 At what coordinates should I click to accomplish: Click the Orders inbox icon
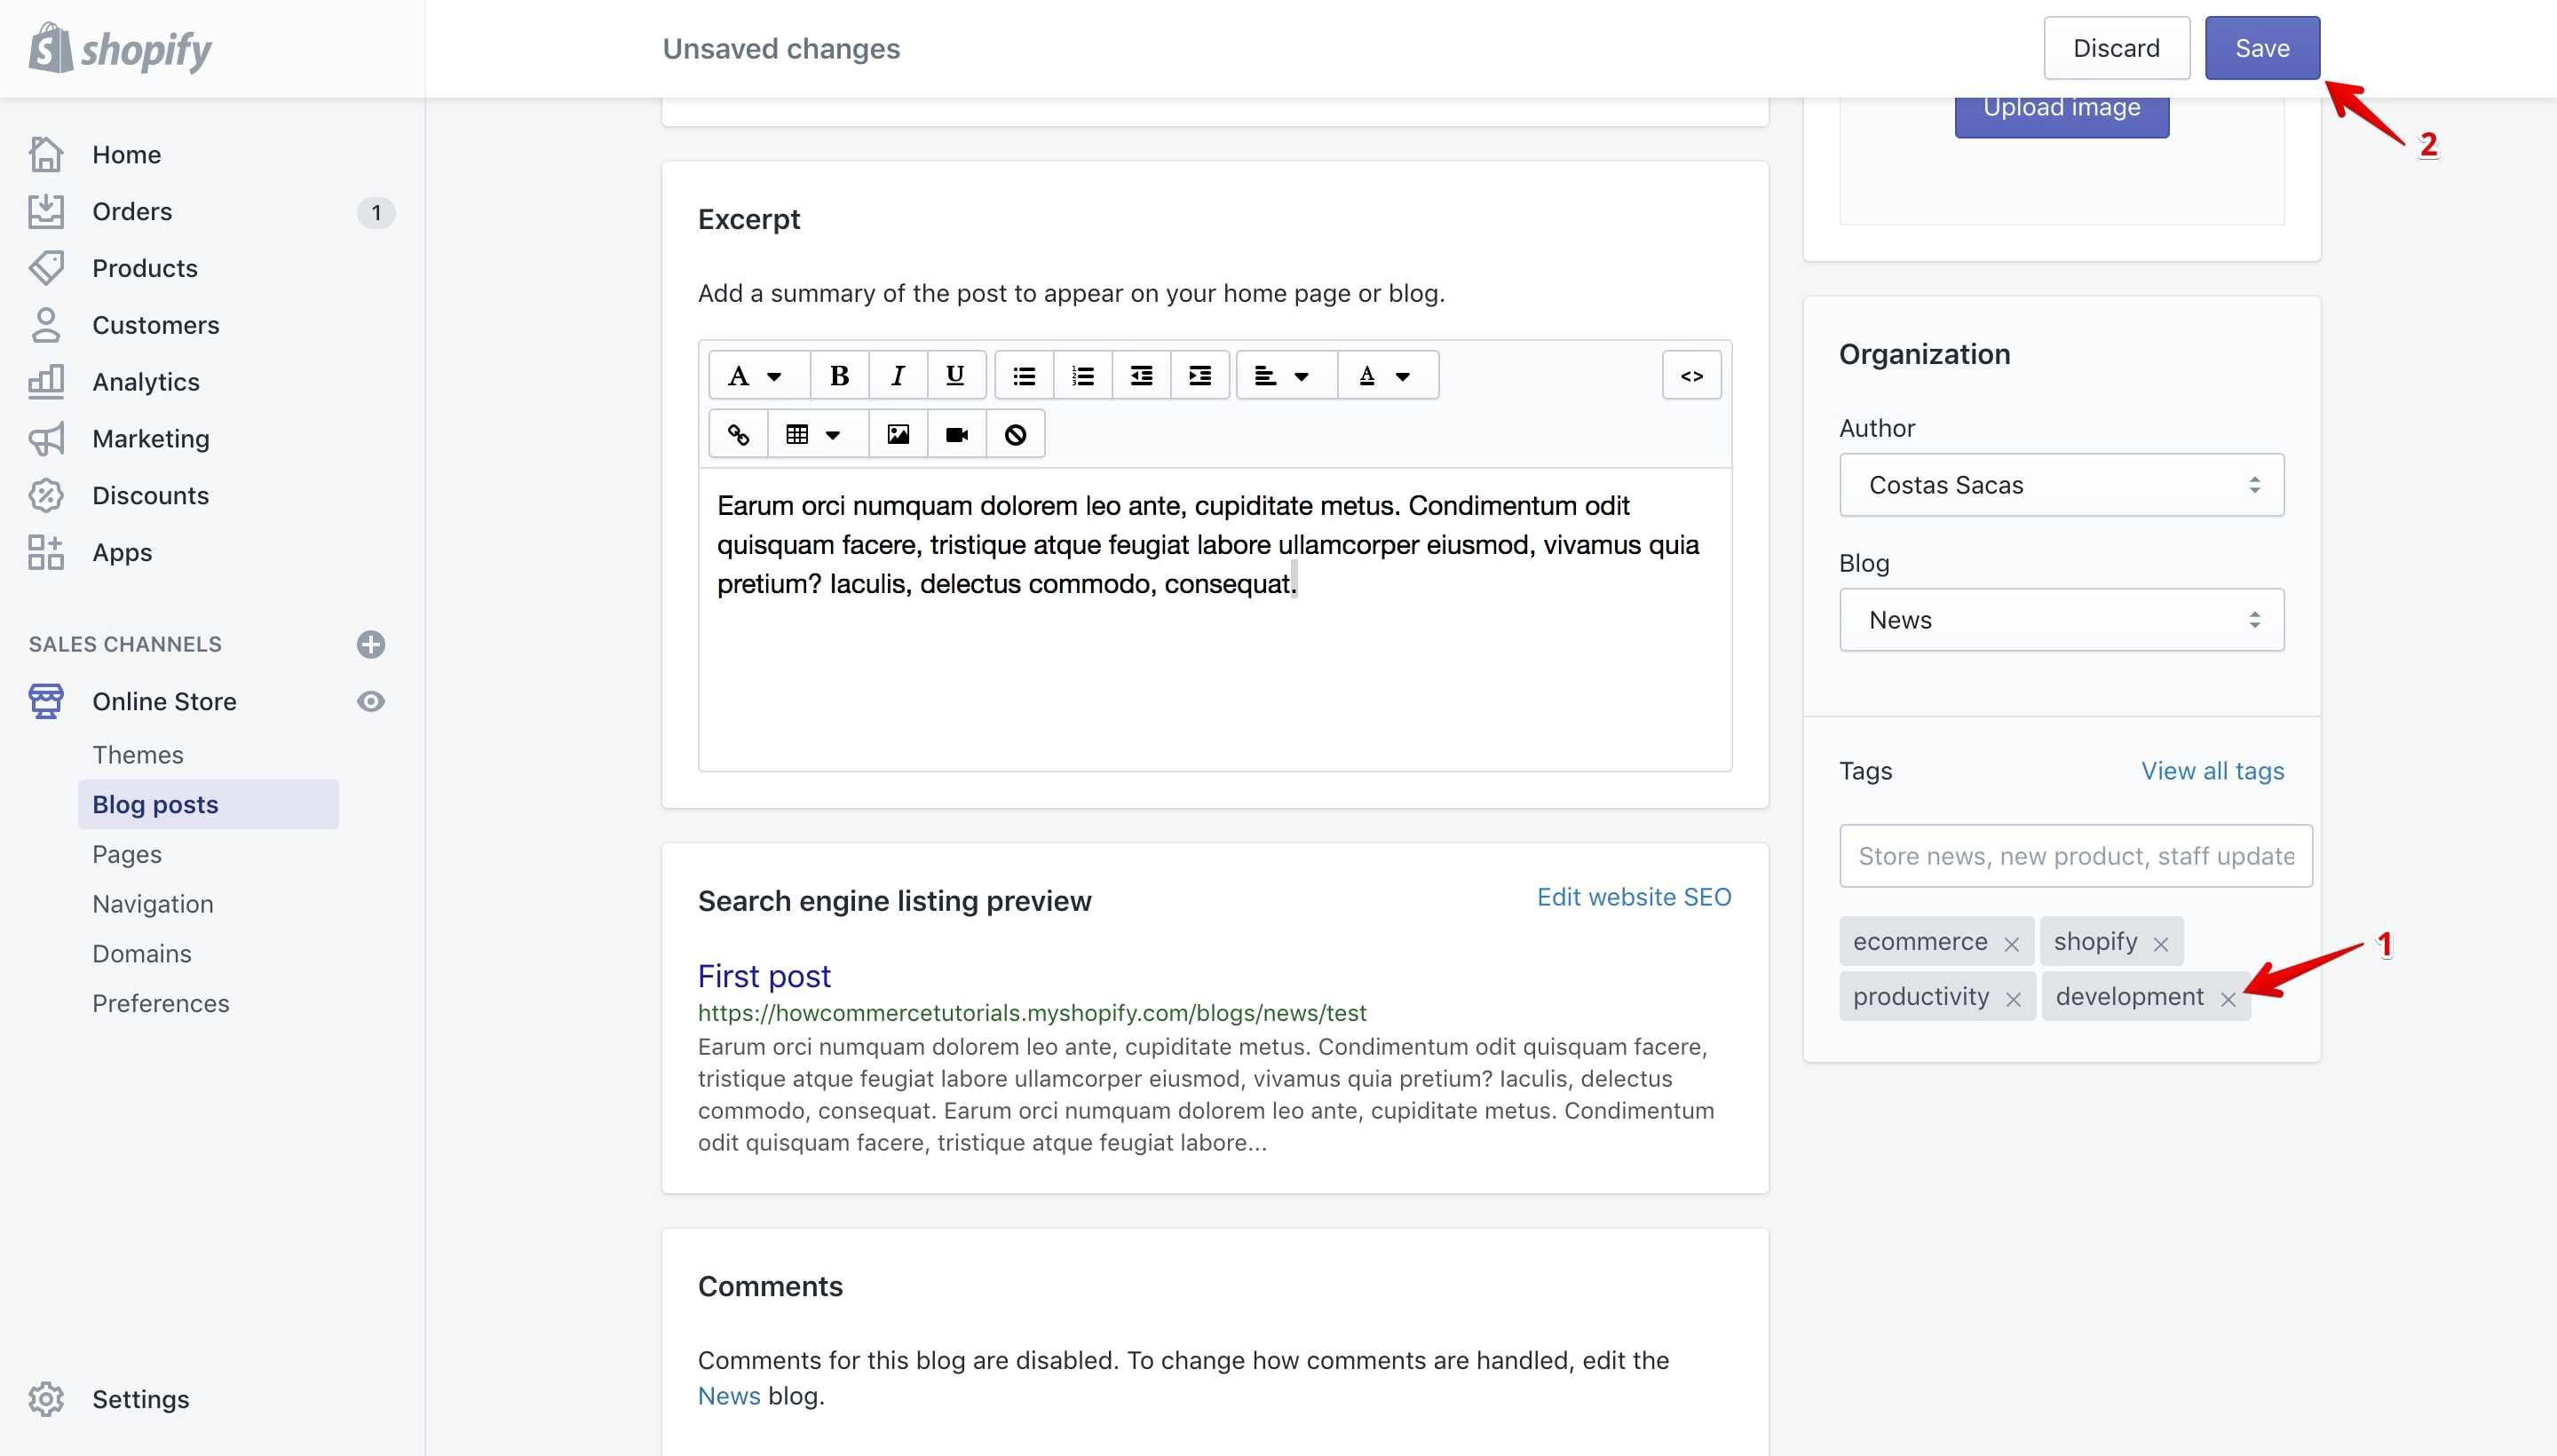click(46, 211)
